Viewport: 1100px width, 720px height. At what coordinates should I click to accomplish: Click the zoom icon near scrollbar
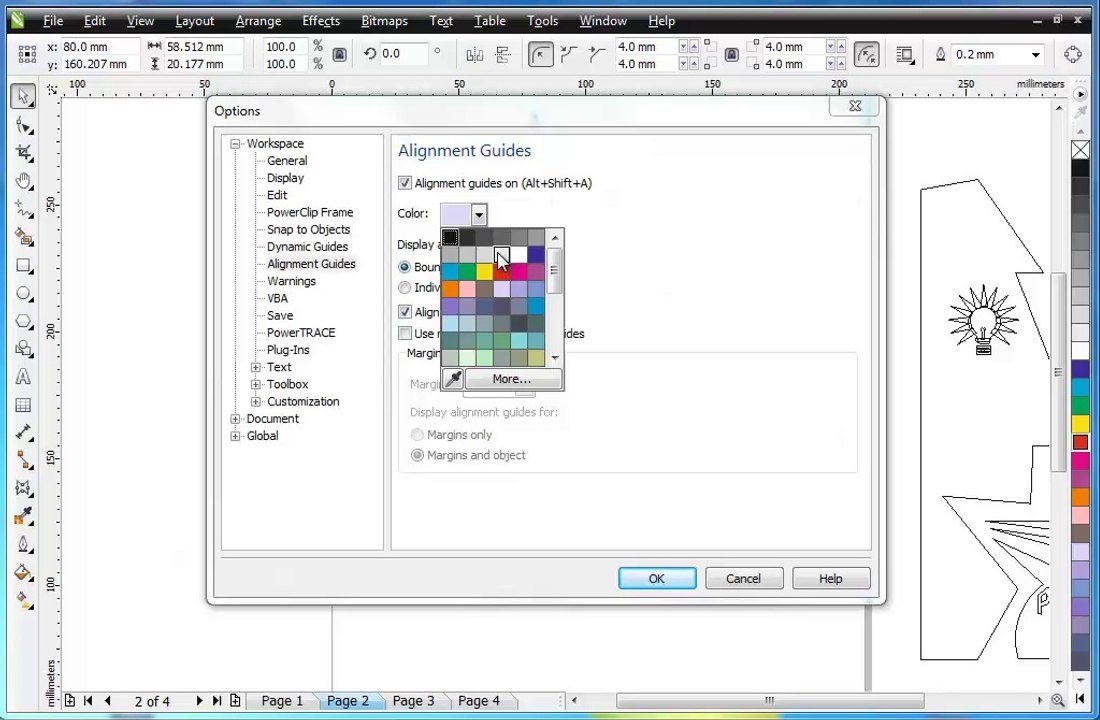1058,700
